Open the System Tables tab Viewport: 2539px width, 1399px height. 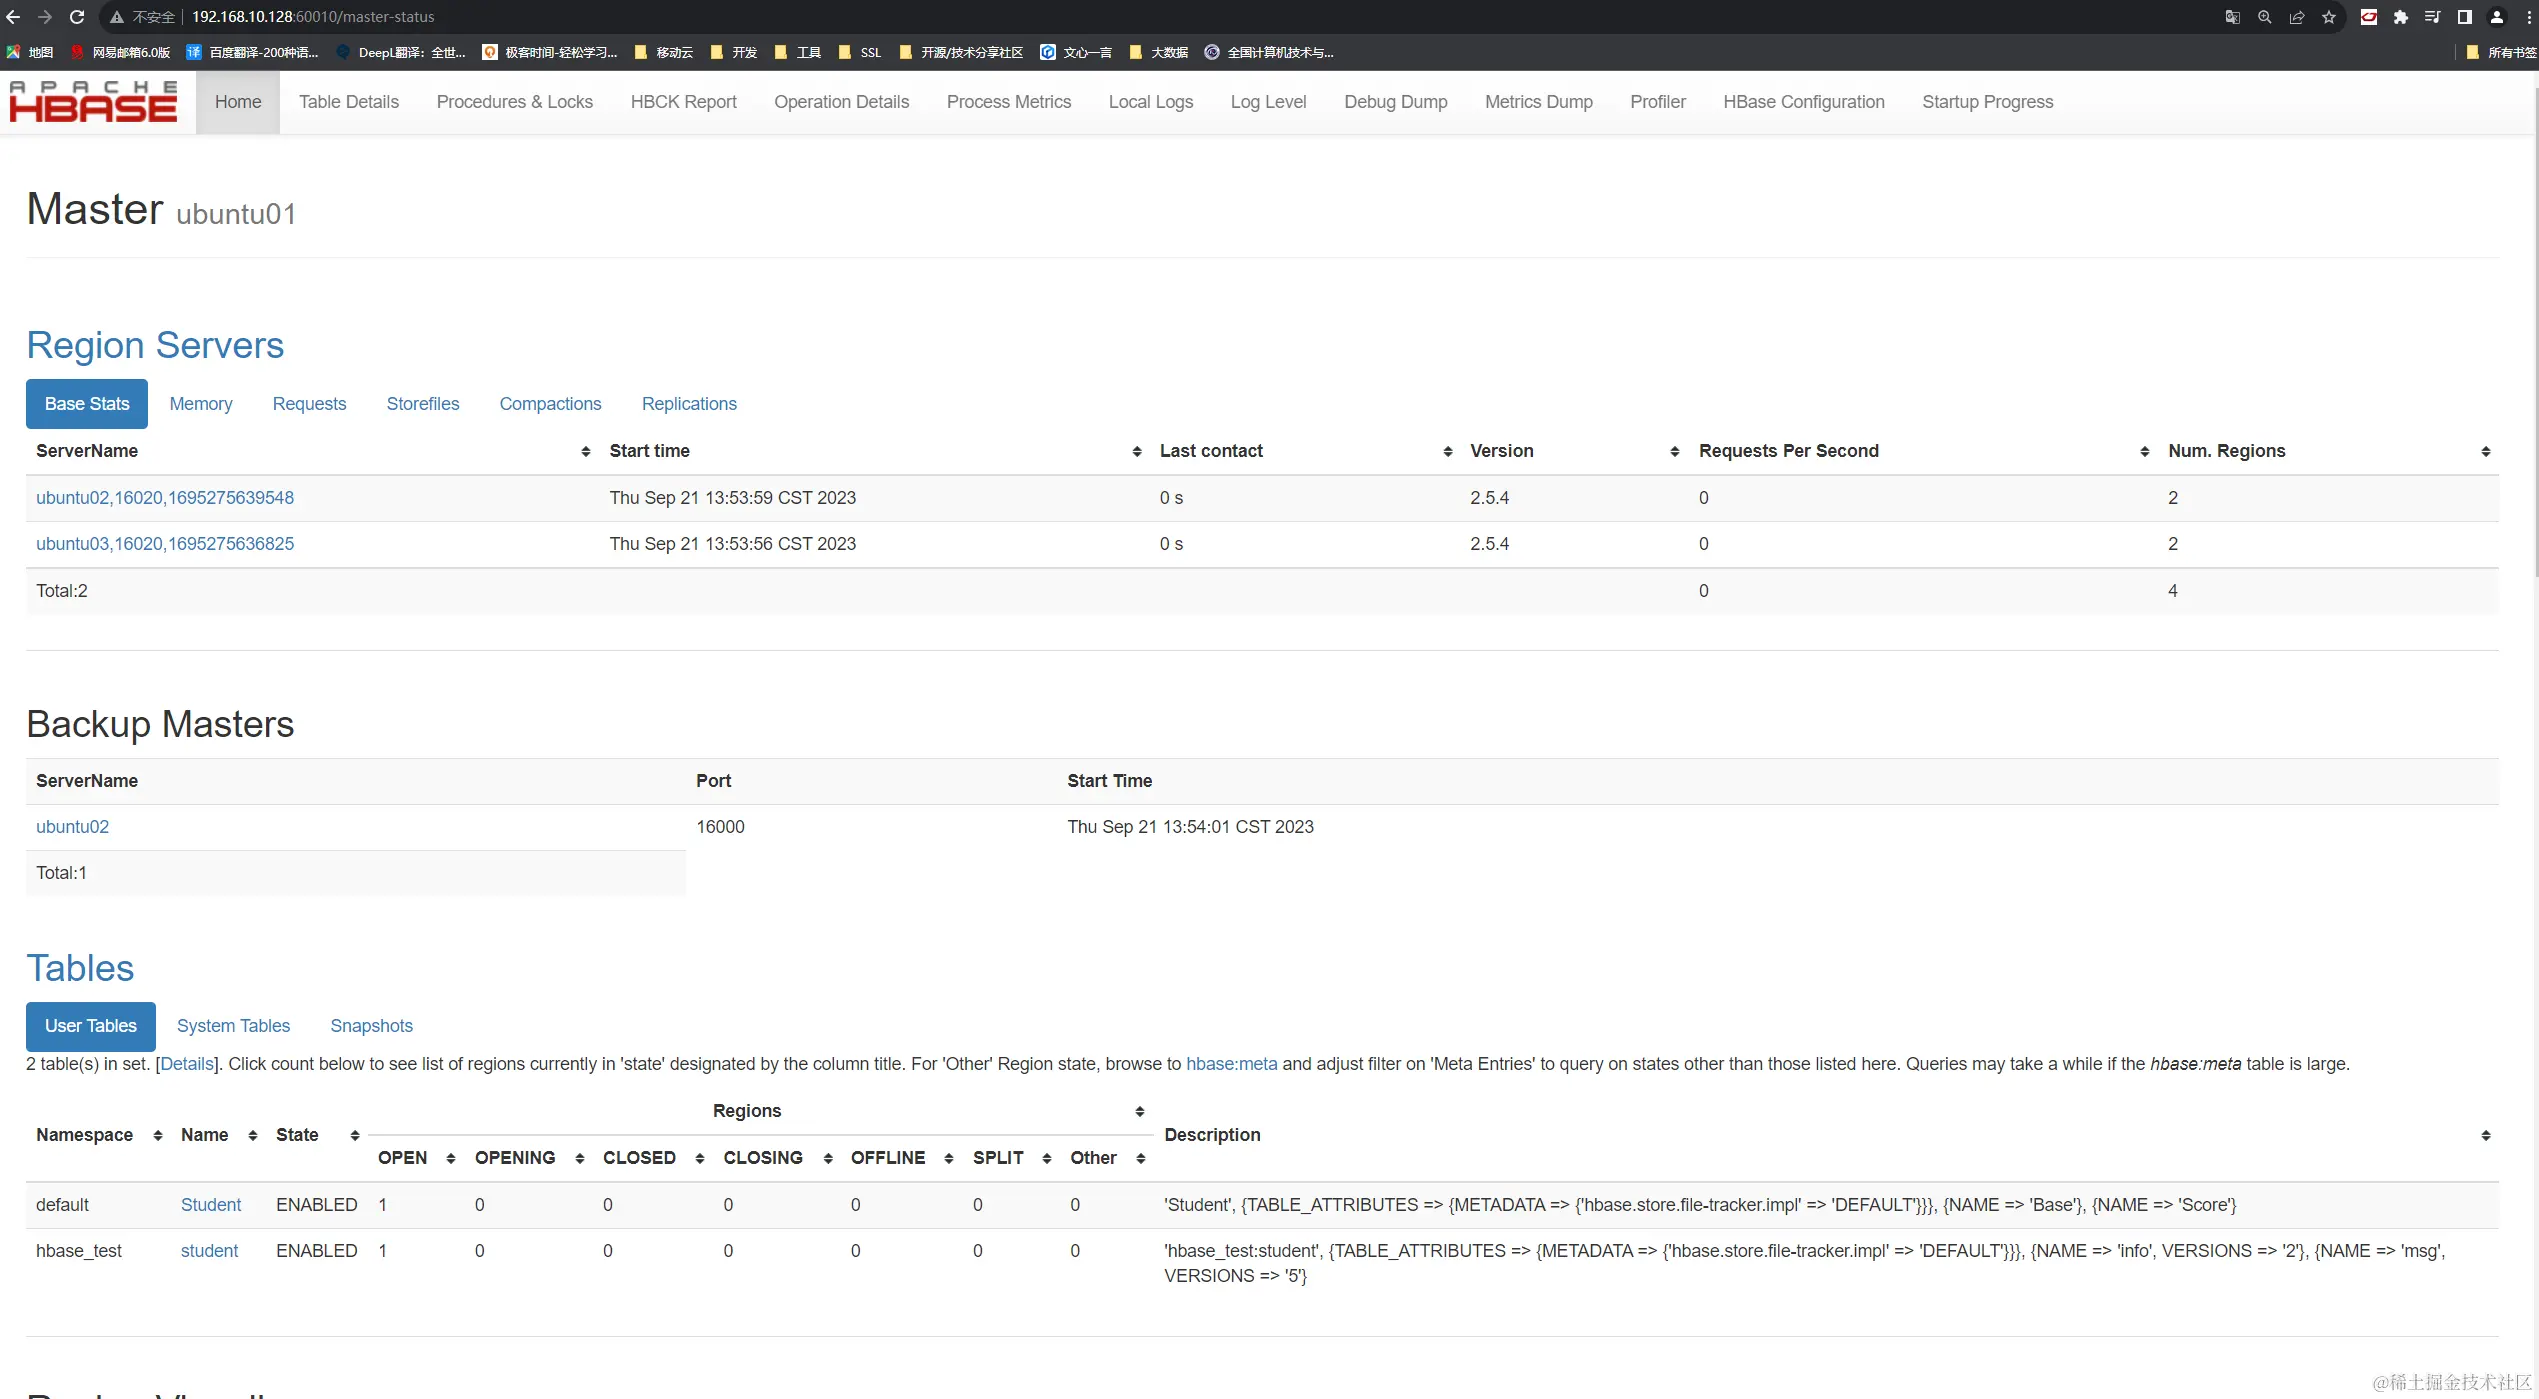(233, 1026)
